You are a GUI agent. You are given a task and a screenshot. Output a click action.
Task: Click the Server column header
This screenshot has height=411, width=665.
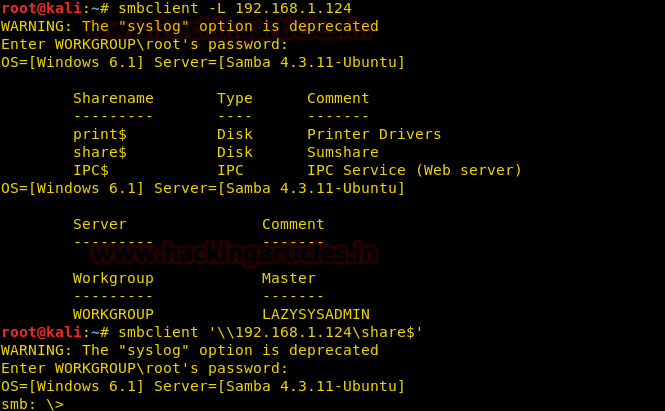click(x=100, y=224)
